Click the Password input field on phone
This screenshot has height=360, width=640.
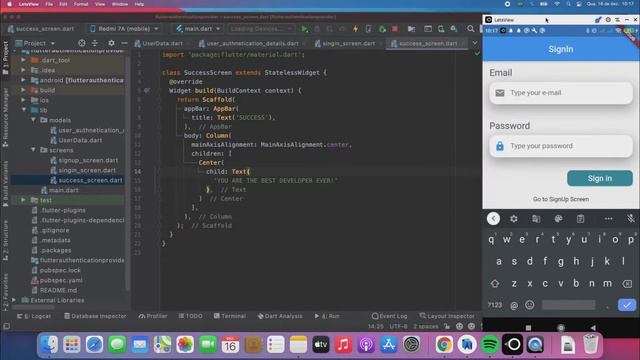click(561, 146)
